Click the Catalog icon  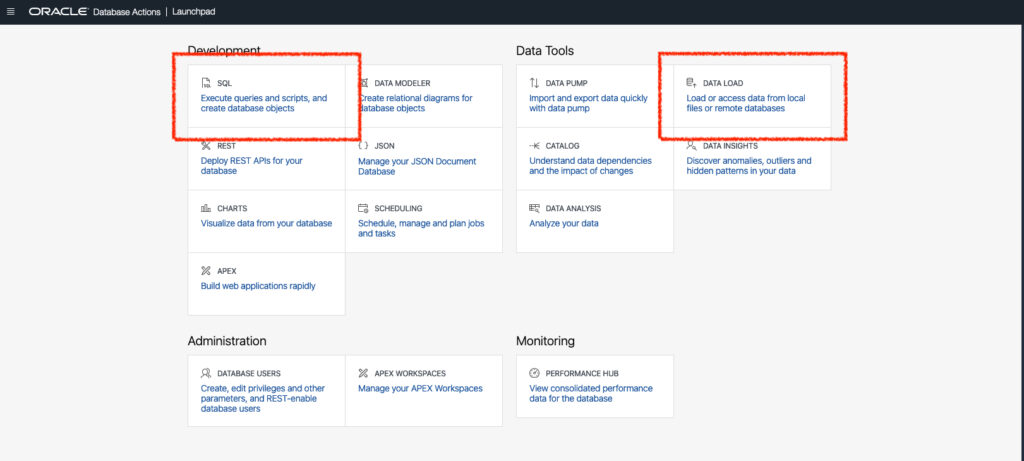click(x=534, y=146)
